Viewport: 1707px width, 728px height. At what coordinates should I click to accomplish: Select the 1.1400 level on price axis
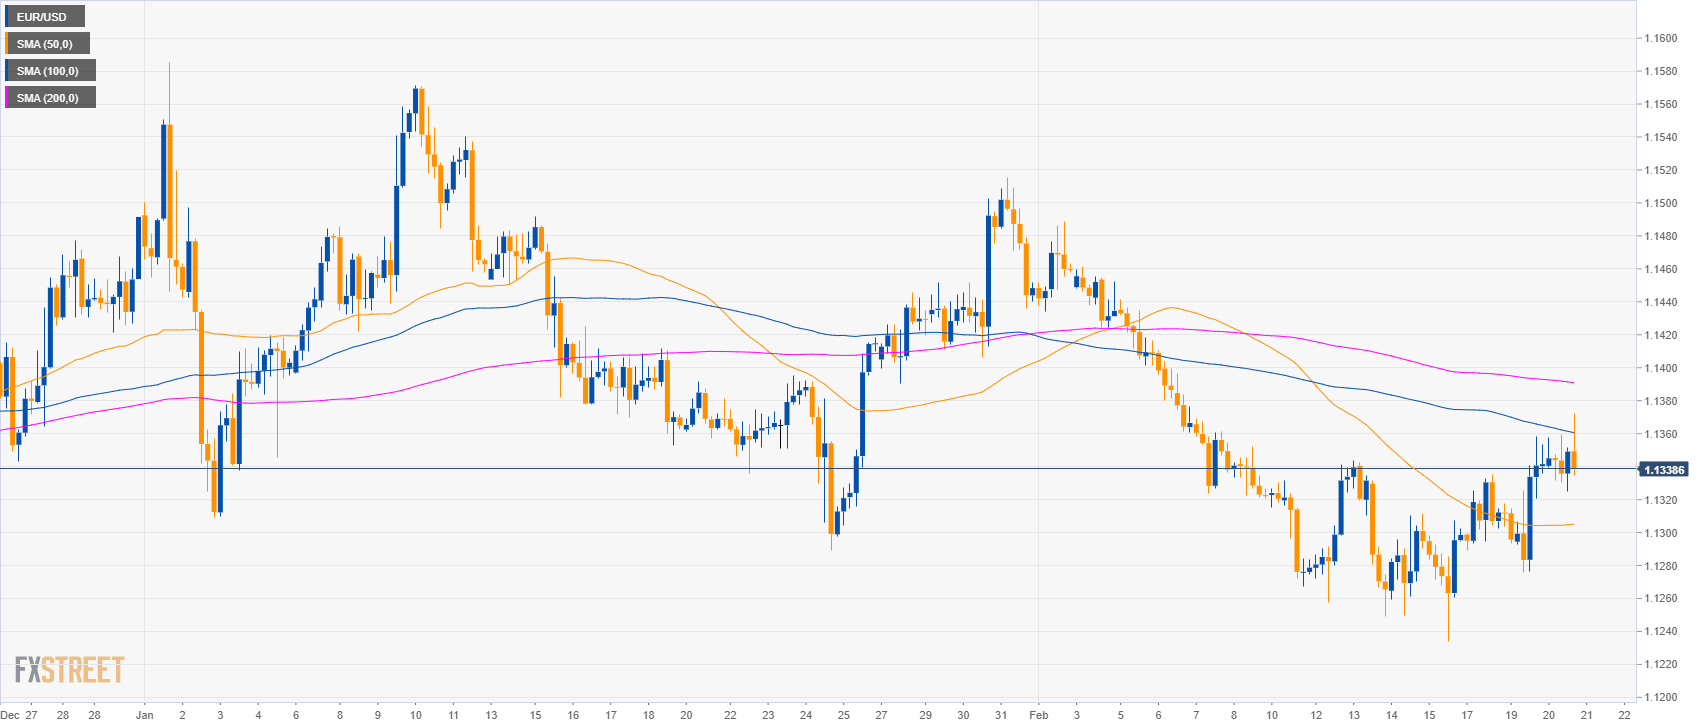pyautogui.click(x=1661, y=368)
